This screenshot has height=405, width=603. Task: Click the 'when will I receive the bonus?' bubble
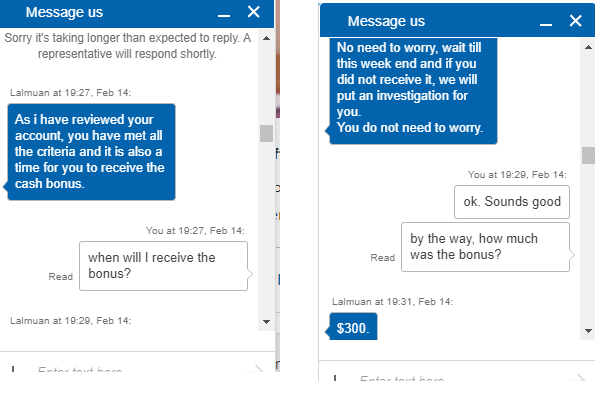coord(162,265)
